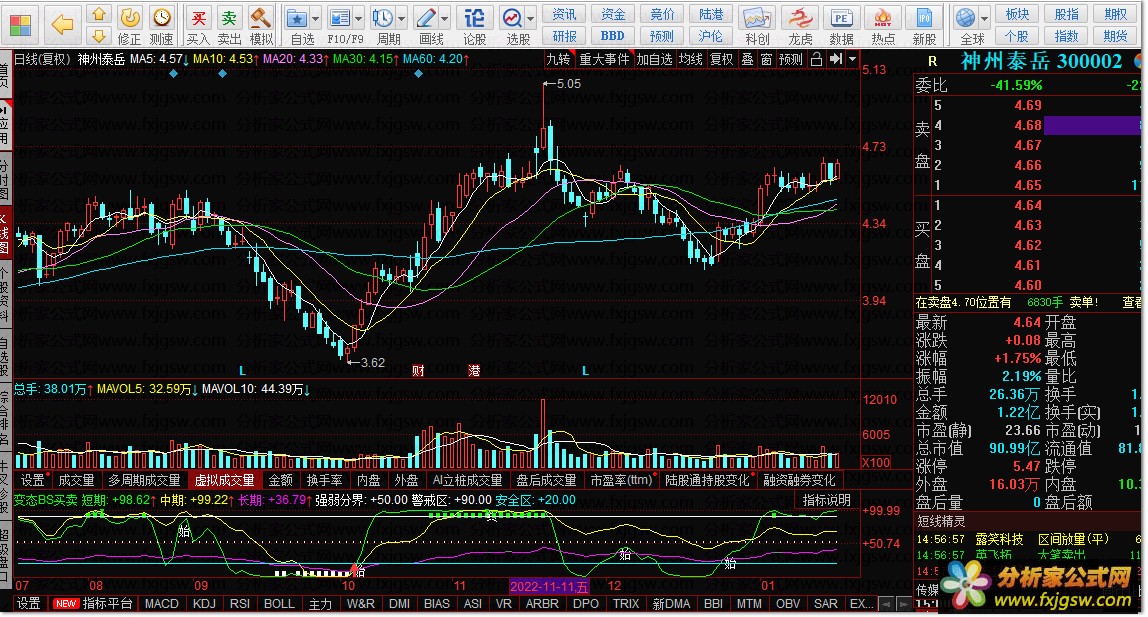Toggle 重大事件 major events overlay

(x=604, y=59)
